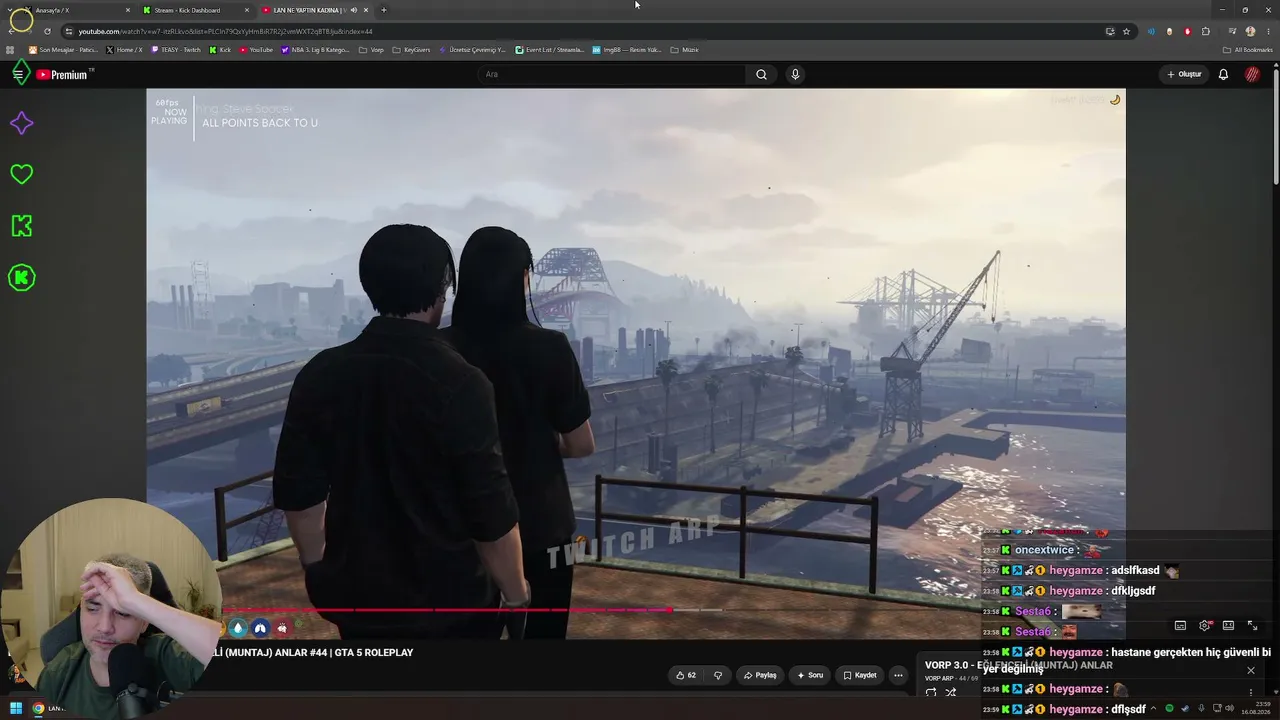The height and width of the screenshot is (720, 1280).
Task: Open the ImgBB bookmark
Action: click(627, 50)
